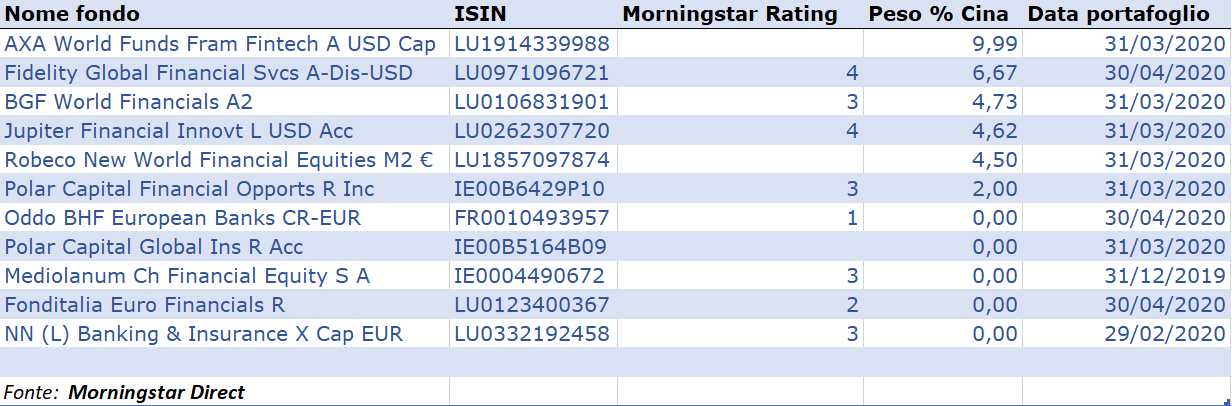
Task: Select BGF World Financials A2 fund
Action: (x=129, y=102)
